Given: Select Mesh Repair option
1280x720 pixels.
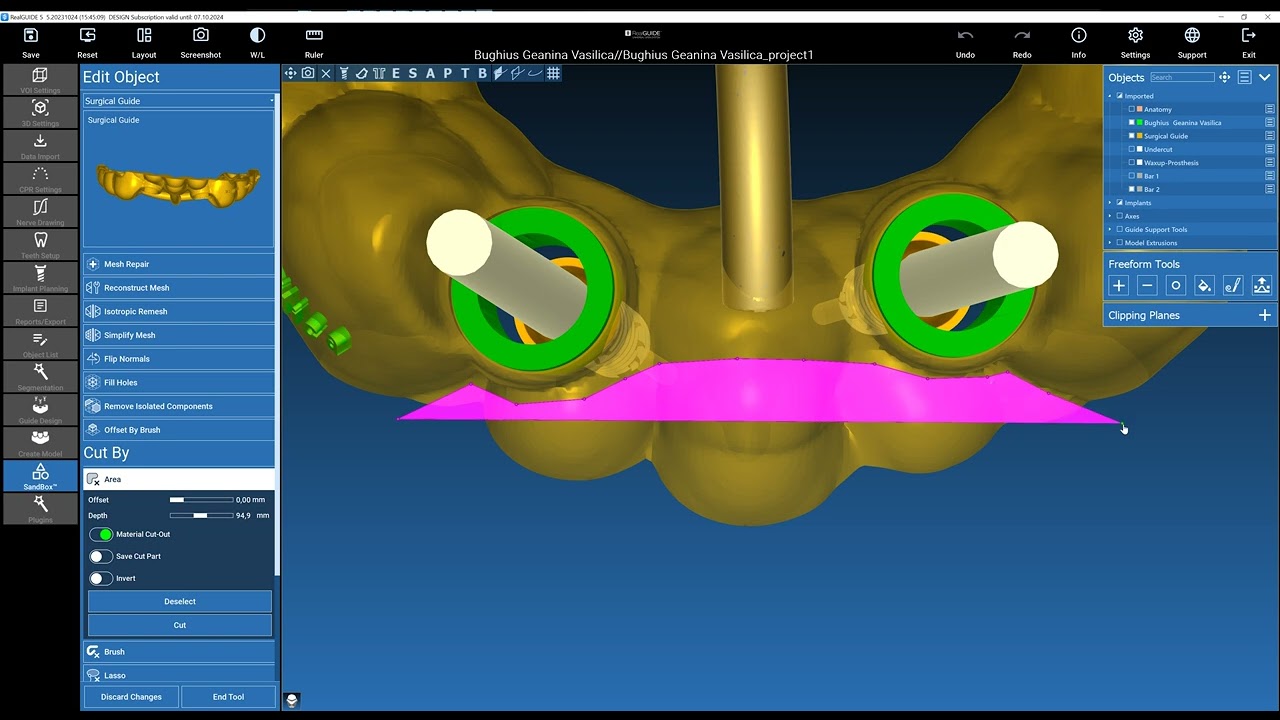Looking at the screenshot, I should click(x=179, y=264).
